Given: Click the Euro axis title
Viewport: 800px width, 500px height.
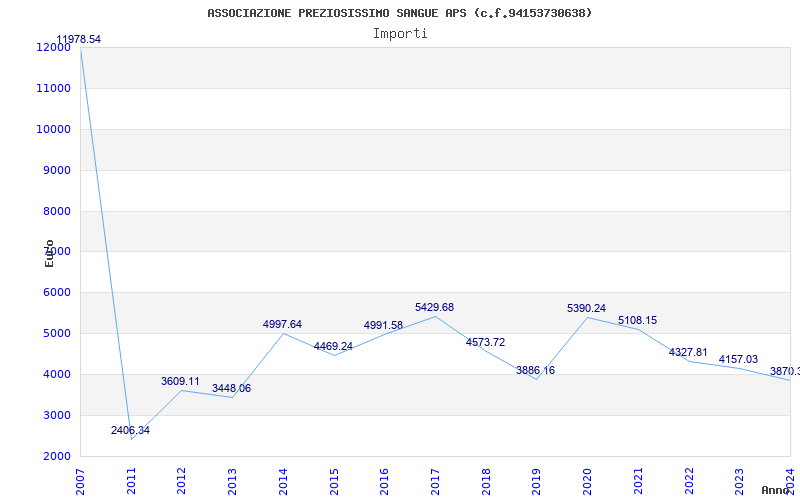Looking at the screenshot, I should 49,253.
